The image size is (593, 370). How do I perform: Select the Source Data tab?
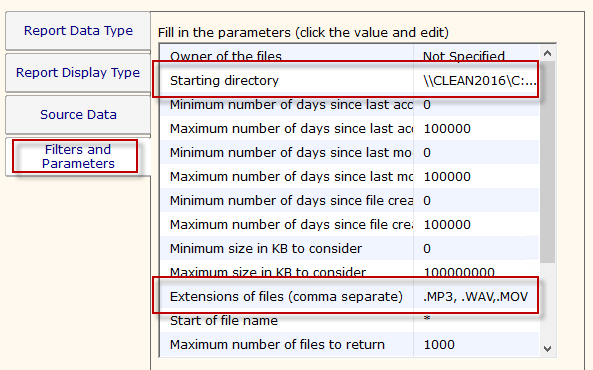78,115
